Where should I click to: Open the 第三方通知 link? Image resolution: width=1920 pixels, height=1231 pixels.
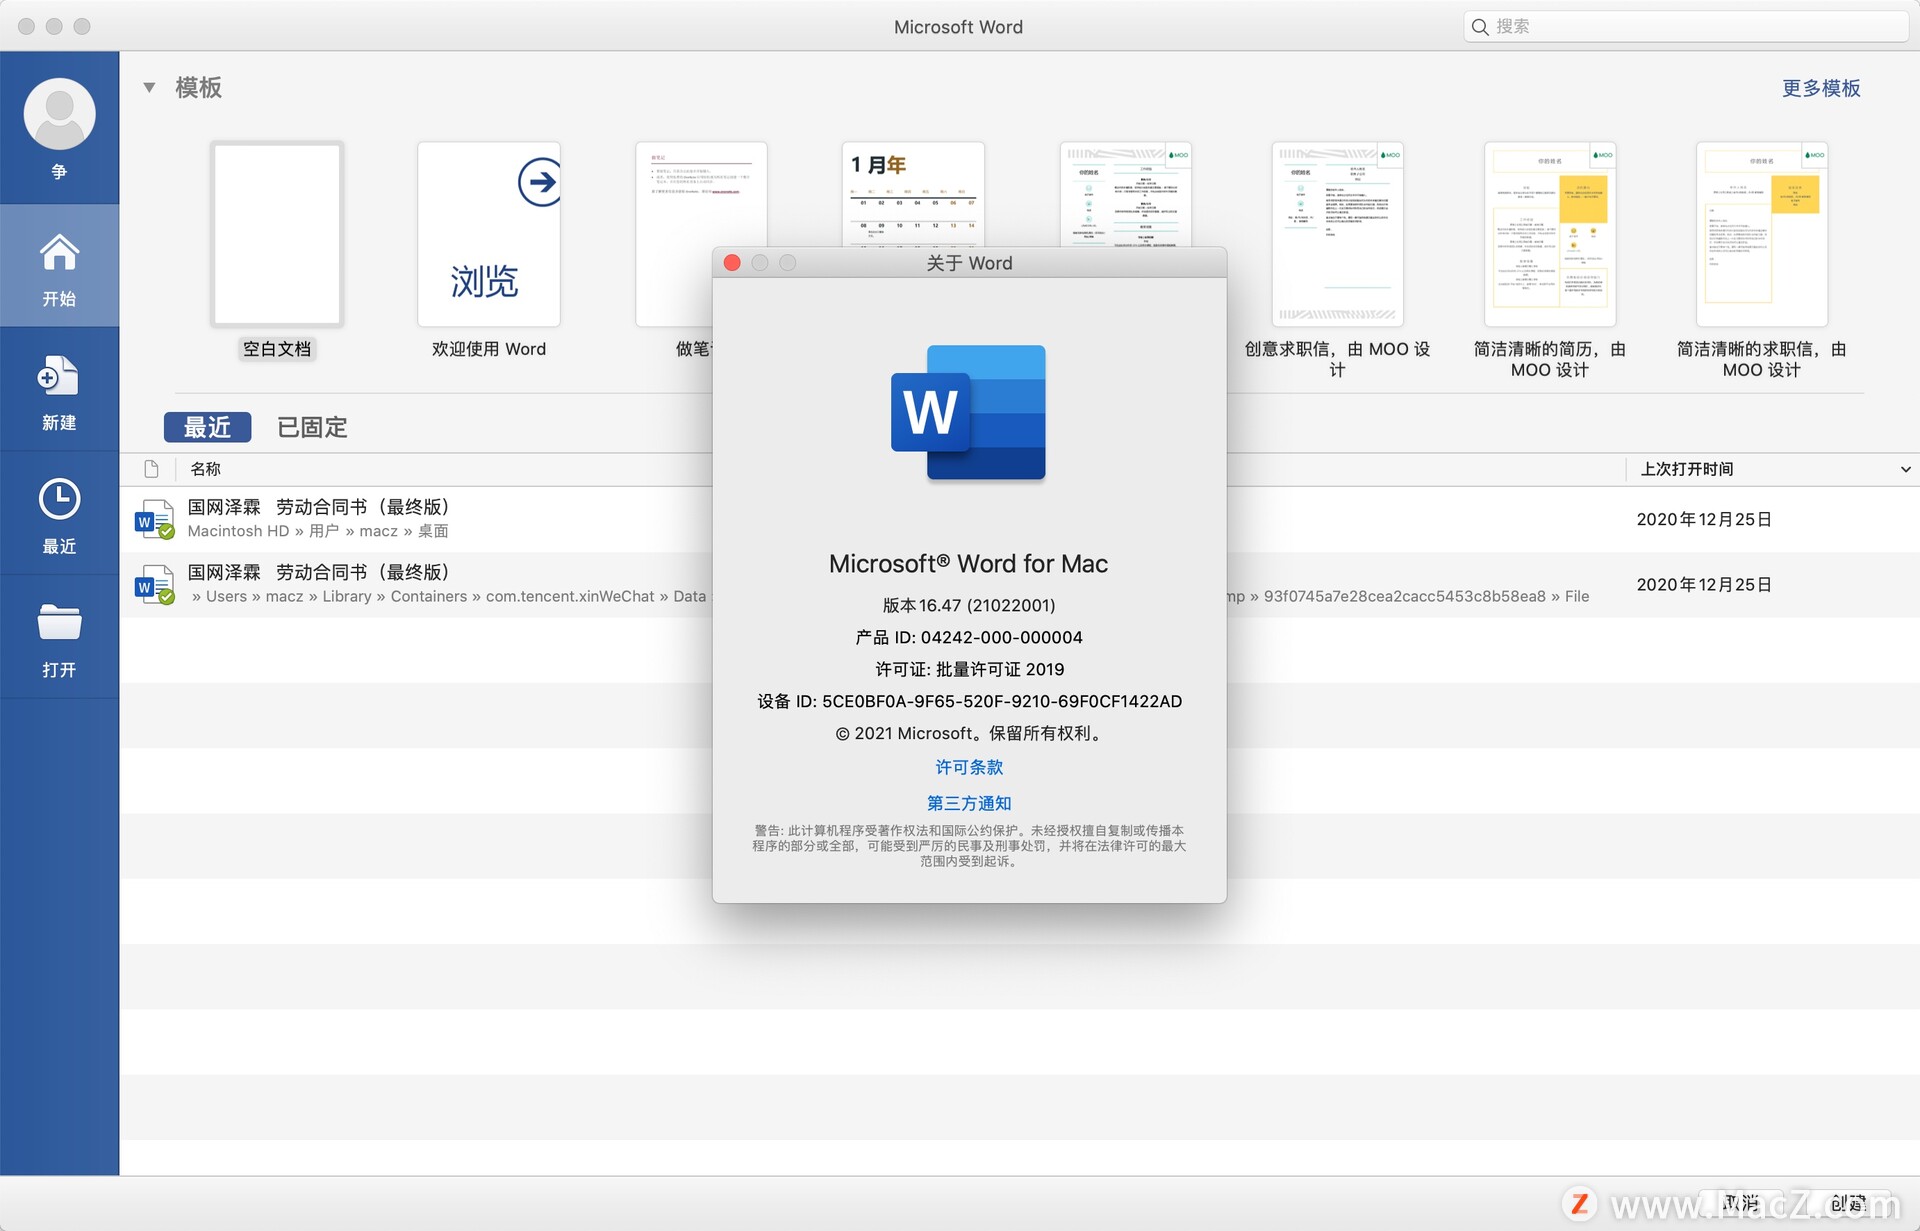point(969,803)
